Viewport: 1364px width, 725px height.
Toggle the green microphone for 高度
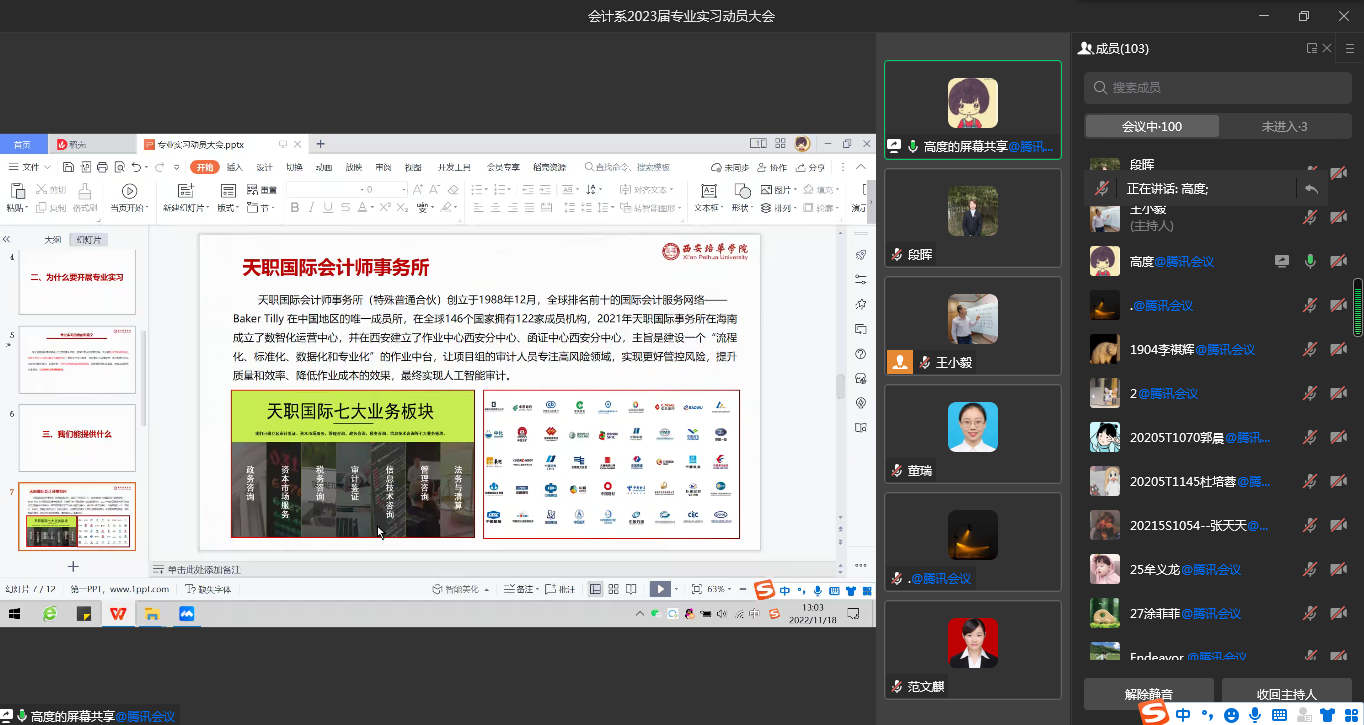click(x=1310, y=261)
